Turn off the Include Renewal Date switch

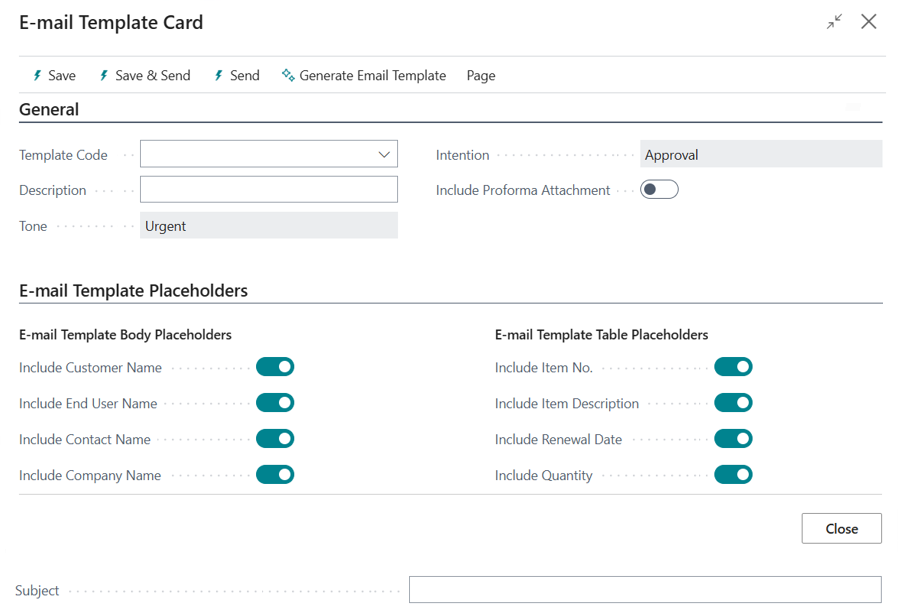[x=733, y=439]
